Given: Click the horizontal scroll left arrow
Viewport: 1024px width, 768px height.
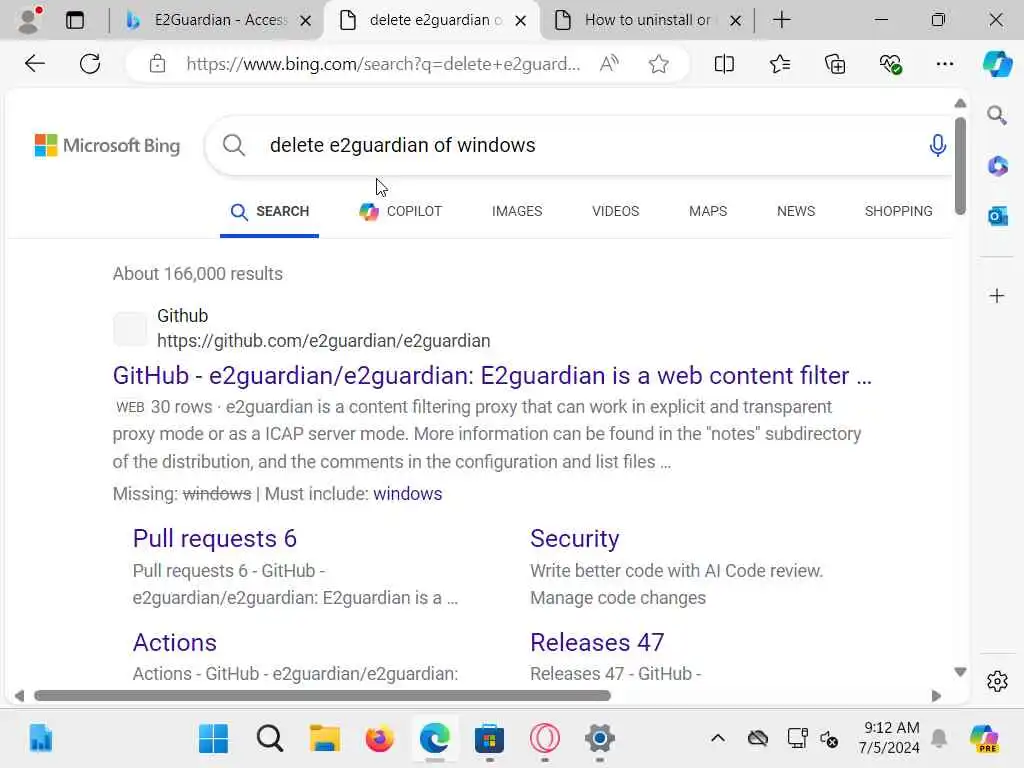Looking at the screenshot, I should point(20,696).
